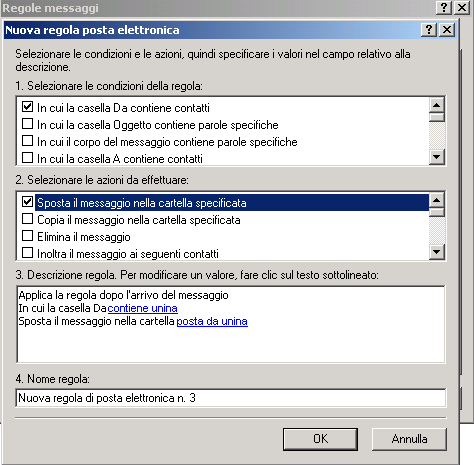Enable the 'Elimina il messaggio' action

click(27, 236)
